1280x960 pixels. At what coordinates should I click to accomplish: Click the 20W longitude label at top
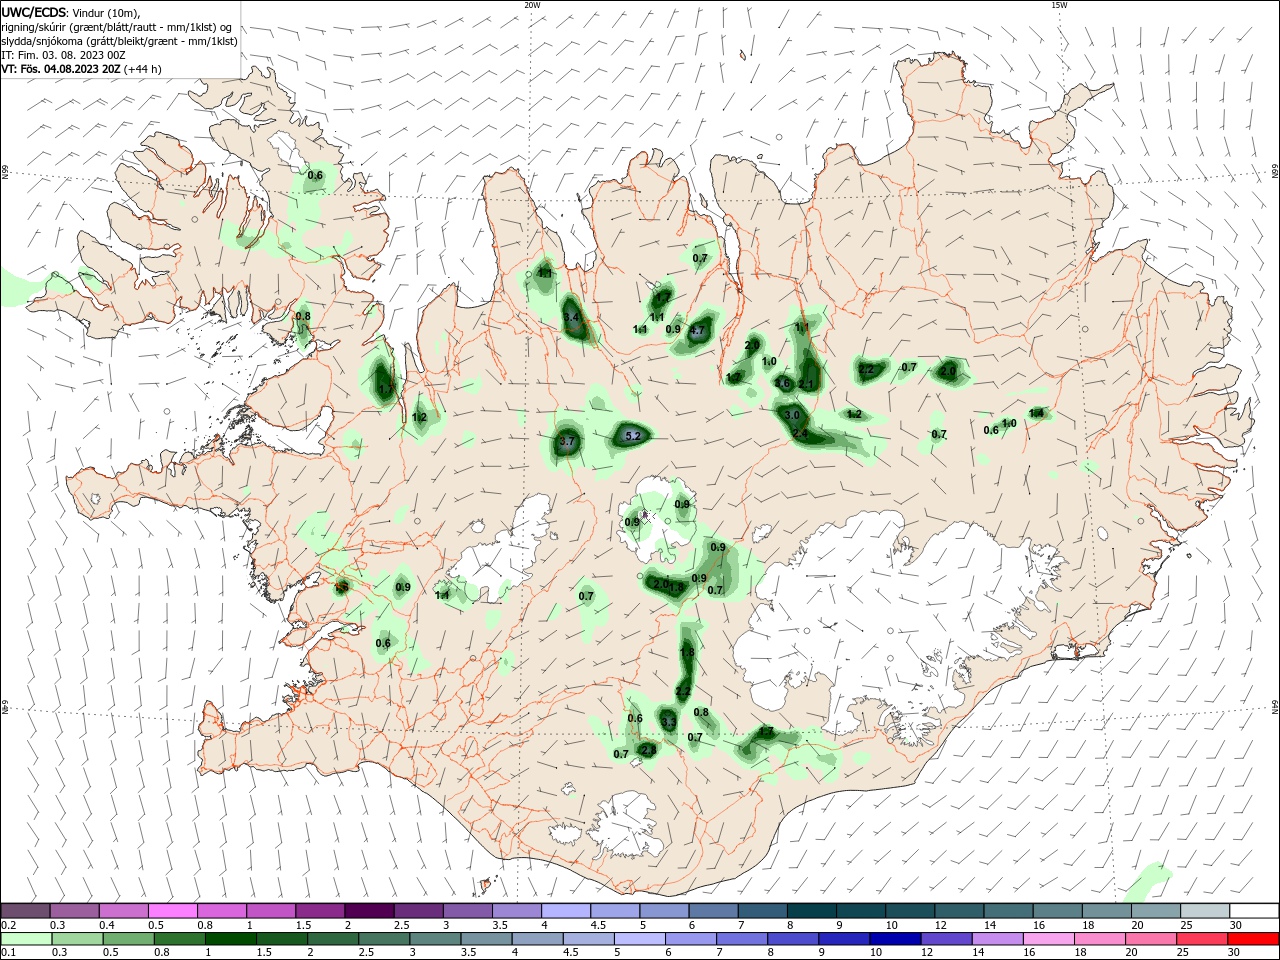[532, 5]
